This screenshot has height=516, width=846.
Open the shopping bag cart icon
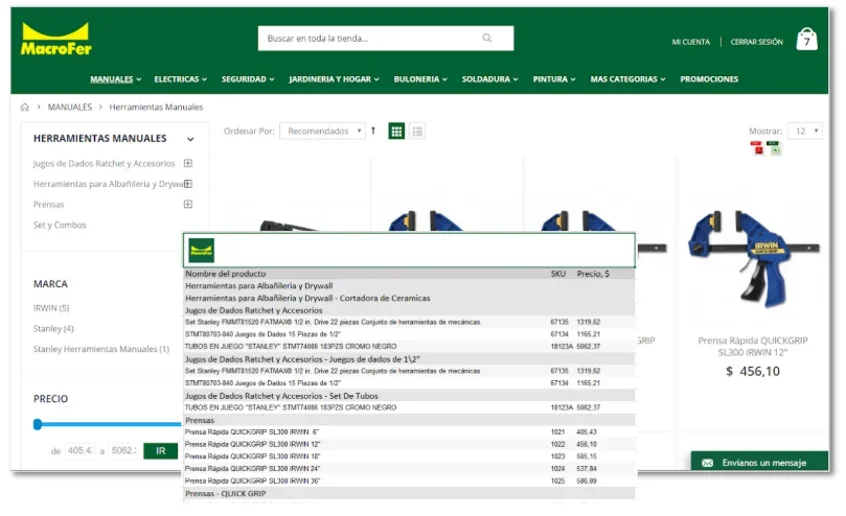[x=807, y=39]
